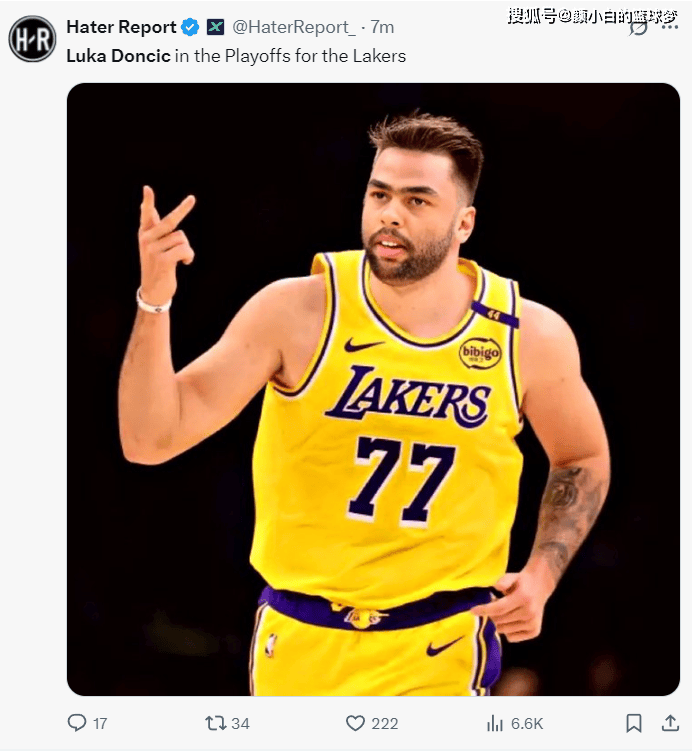Open the @HaterReport_ handle link
Image resolution: width=692 pixels, height=751 pixels.
coord(294,27)
